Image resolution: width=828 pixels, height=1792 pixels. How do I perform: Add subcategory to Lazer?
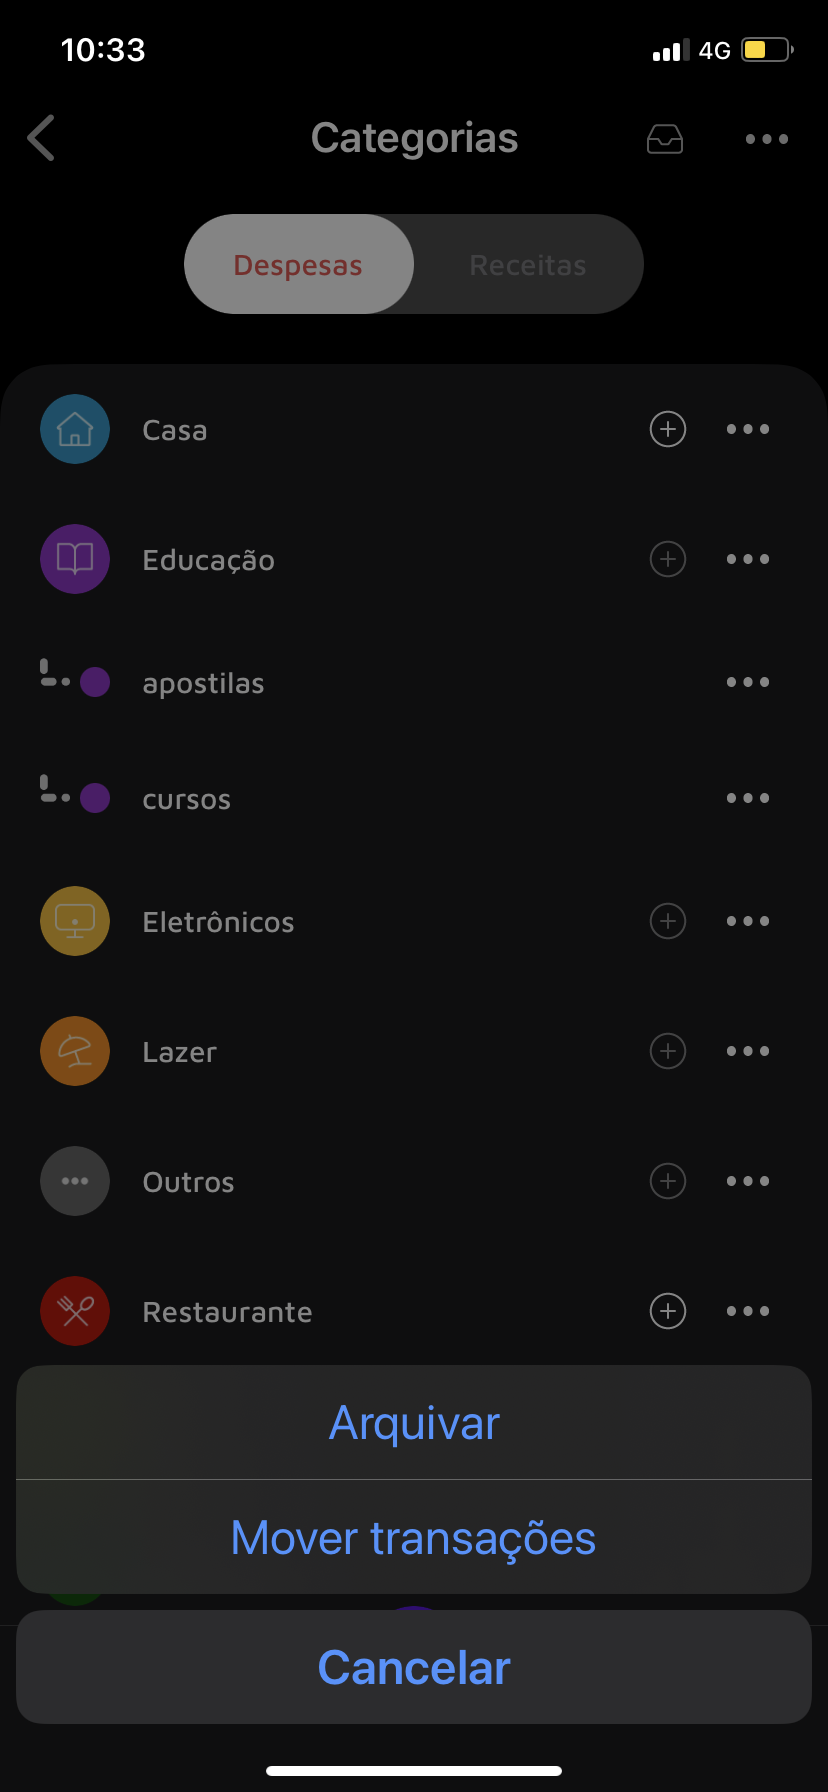[668, 1051]
